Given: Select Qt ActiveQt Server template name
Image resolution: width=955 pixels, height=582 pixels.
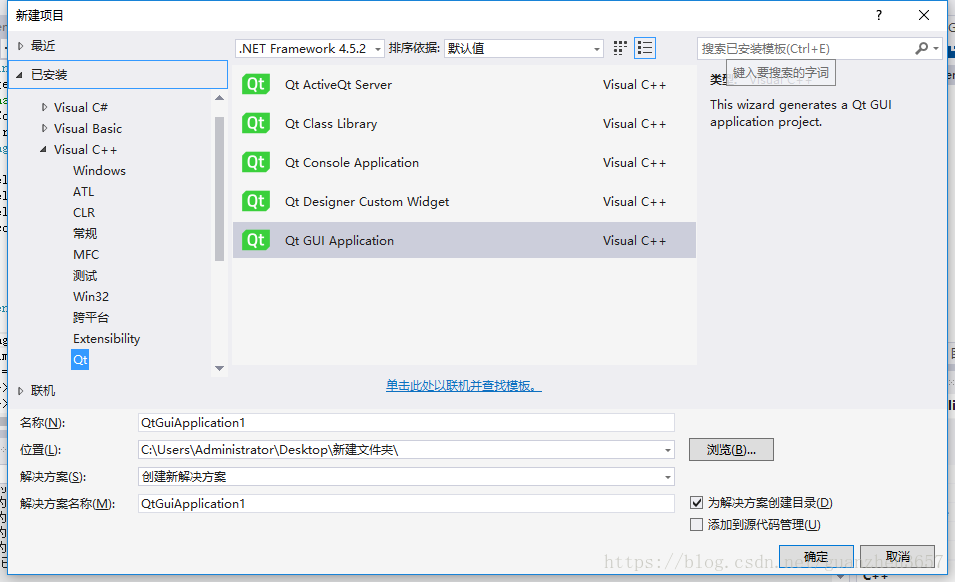Looking at the screenshot, I should click(x=338, y=85).
